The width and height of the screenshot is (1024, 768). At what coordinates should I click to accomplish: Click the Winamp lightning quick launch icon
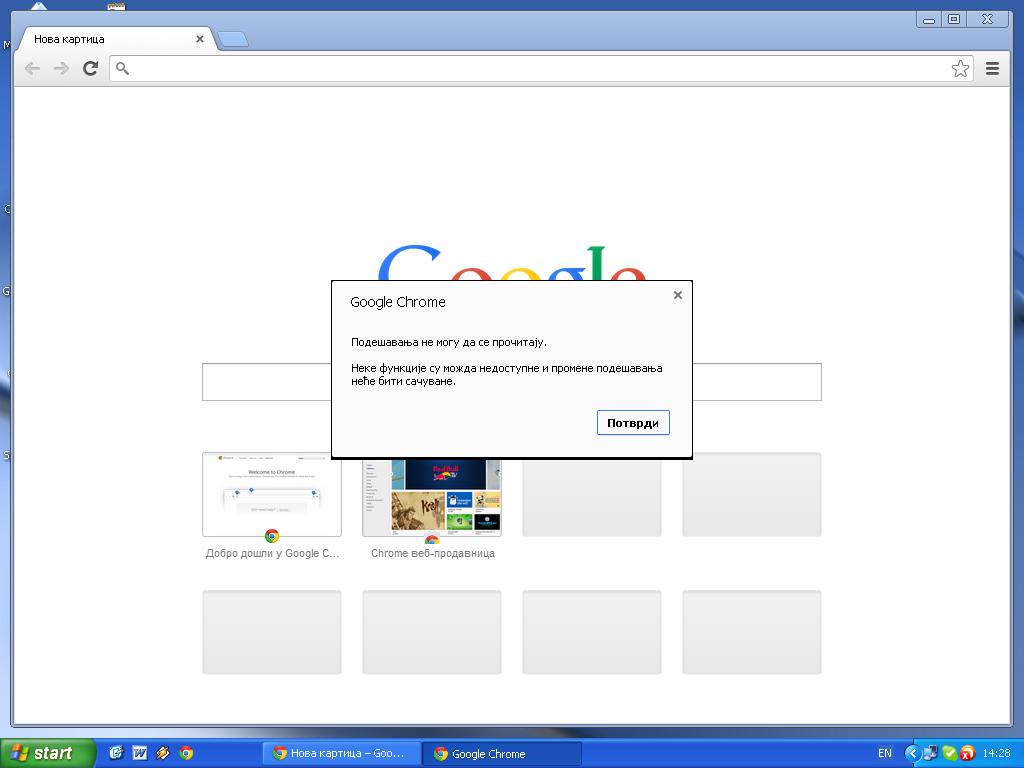(163, 753)
